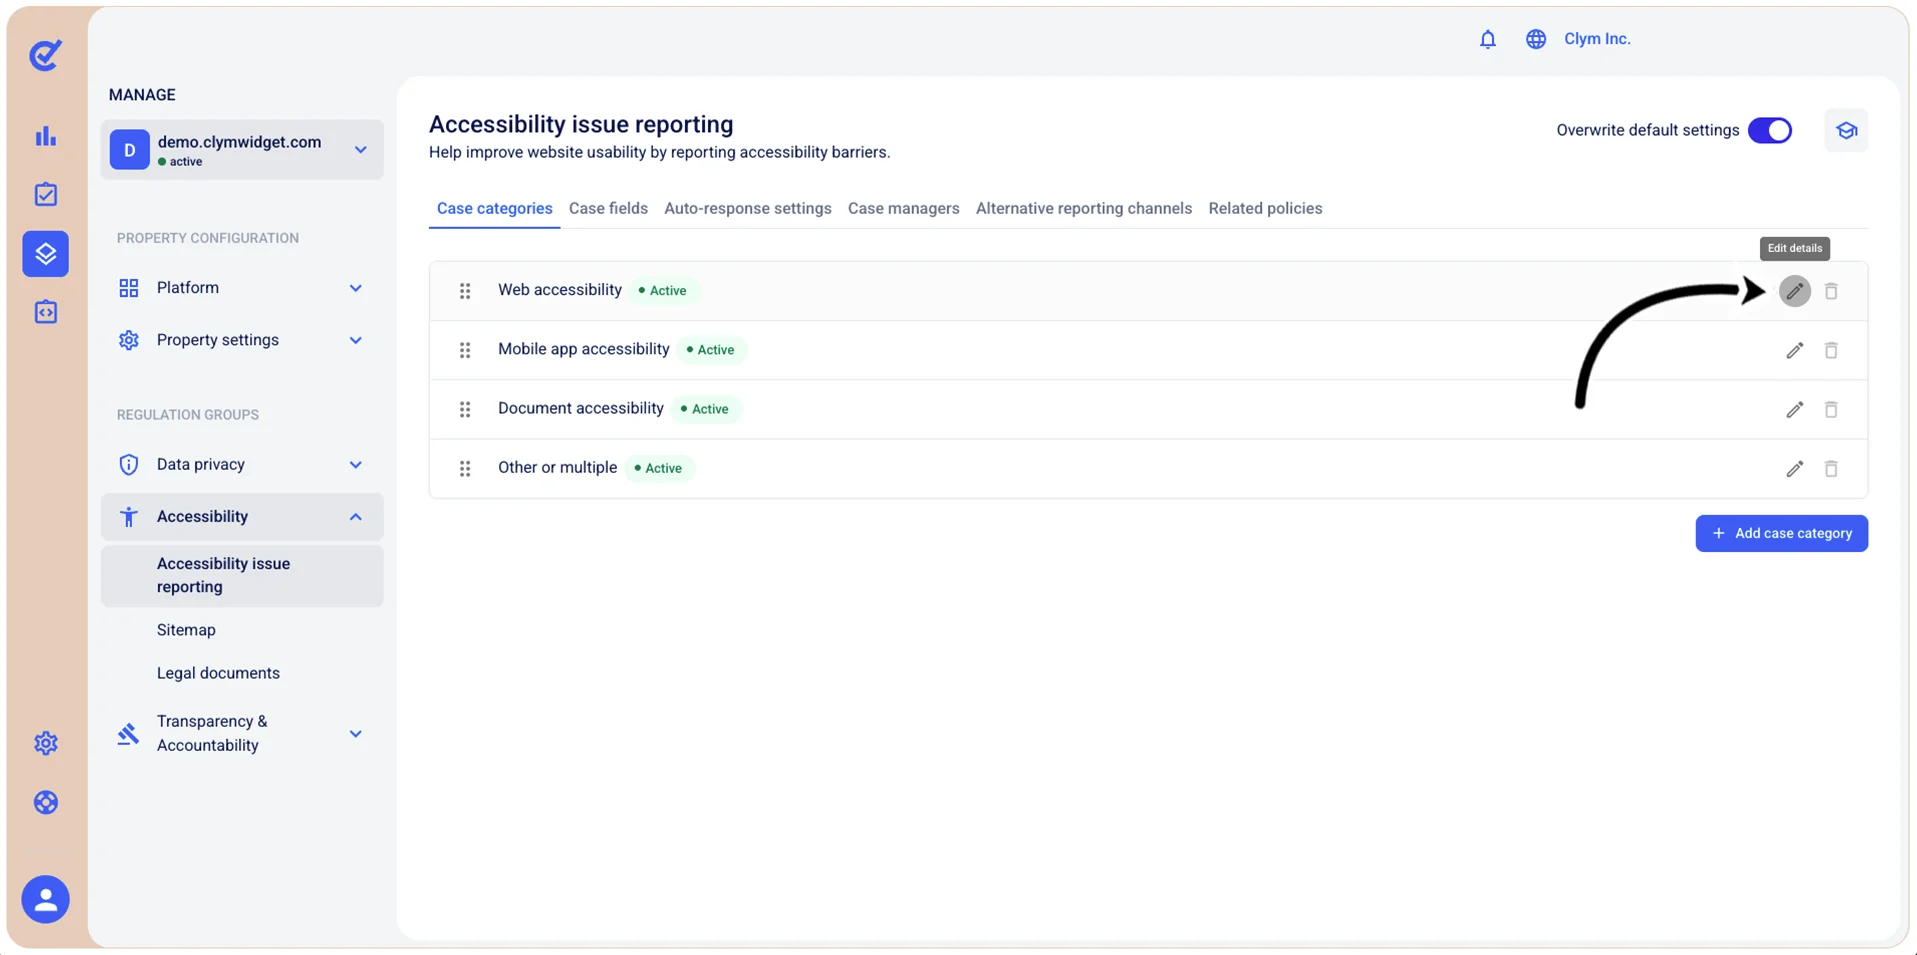Click the Add case category button
This screenshot has width=1917, height=955.
pyautogui.click(x=1781, y=533)
